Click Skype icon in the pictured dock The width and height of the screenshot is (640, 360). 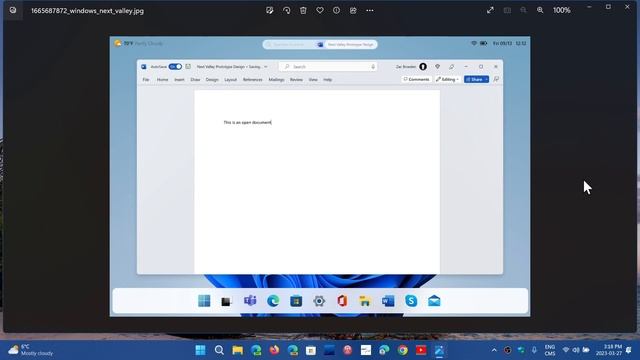(411, 301)
